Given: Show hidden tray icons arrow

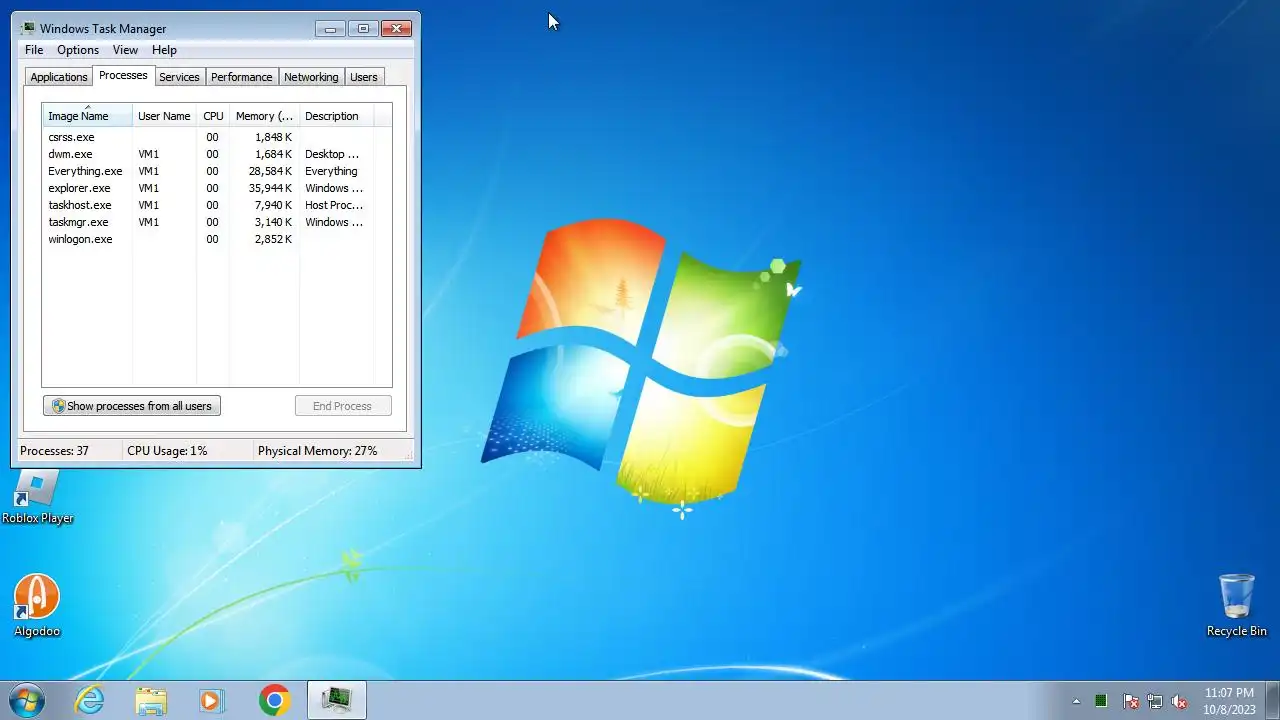Looking at the screenshot, I should (1076, 701).
